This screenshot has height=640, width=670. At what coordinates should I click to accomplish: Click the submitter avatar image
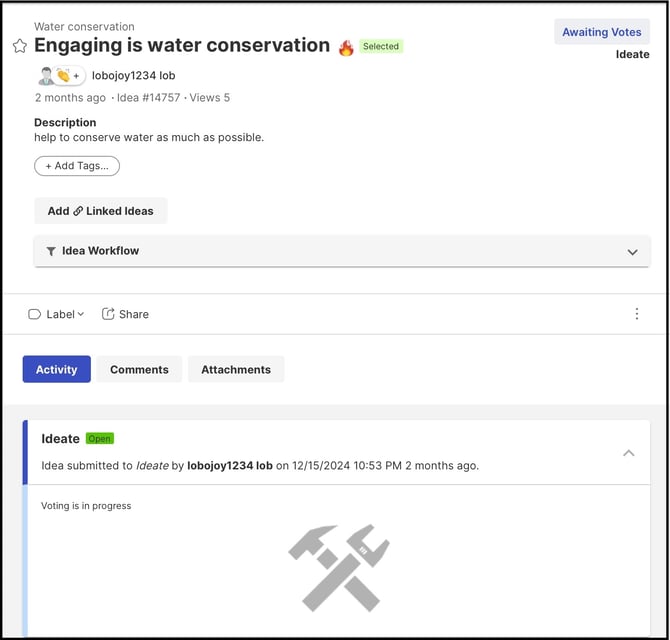click(x=46, y=76)
